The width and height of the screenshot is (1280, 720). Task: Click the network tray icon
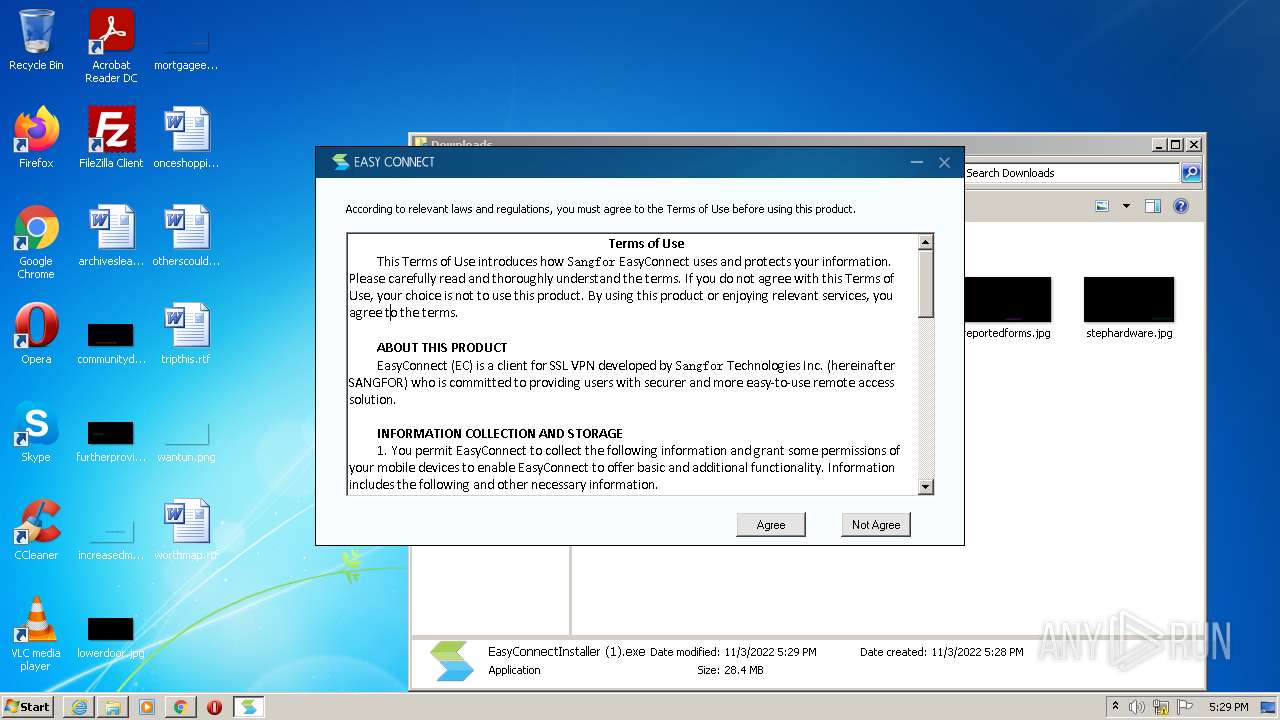1161,707
